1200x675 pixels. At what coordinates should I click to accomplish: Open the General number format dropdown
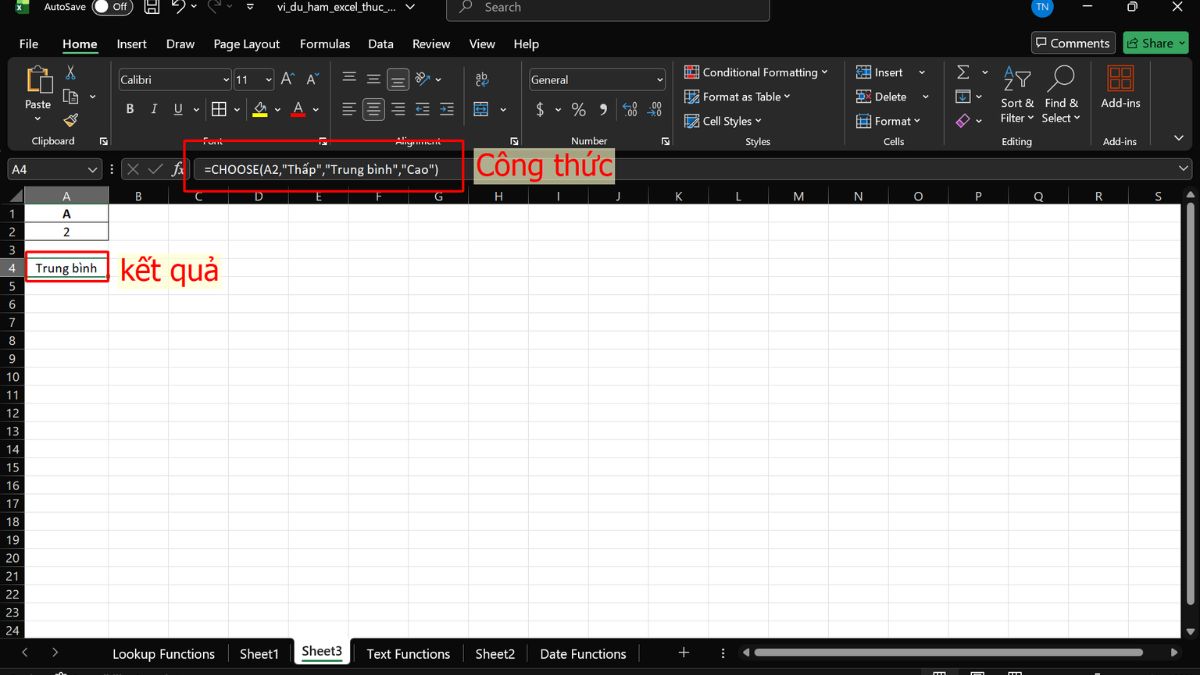659,80
